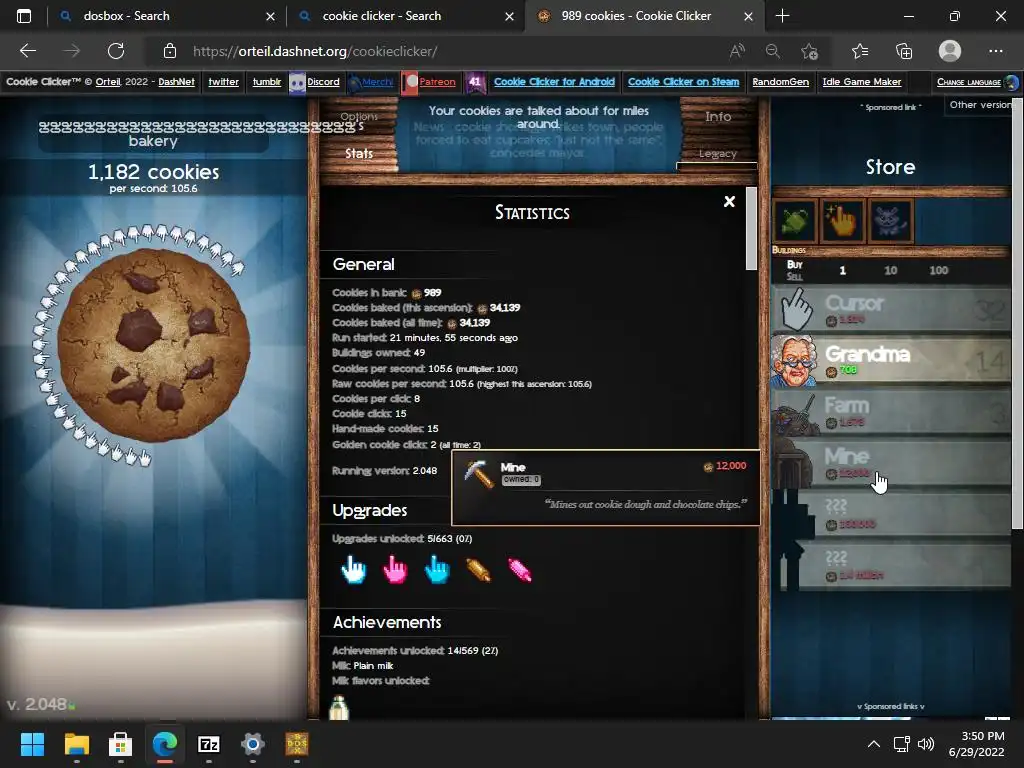The image size is (1024, 768).
Task: Click the pink cursor upgrade icon
Action: click(x=395, y=569)
